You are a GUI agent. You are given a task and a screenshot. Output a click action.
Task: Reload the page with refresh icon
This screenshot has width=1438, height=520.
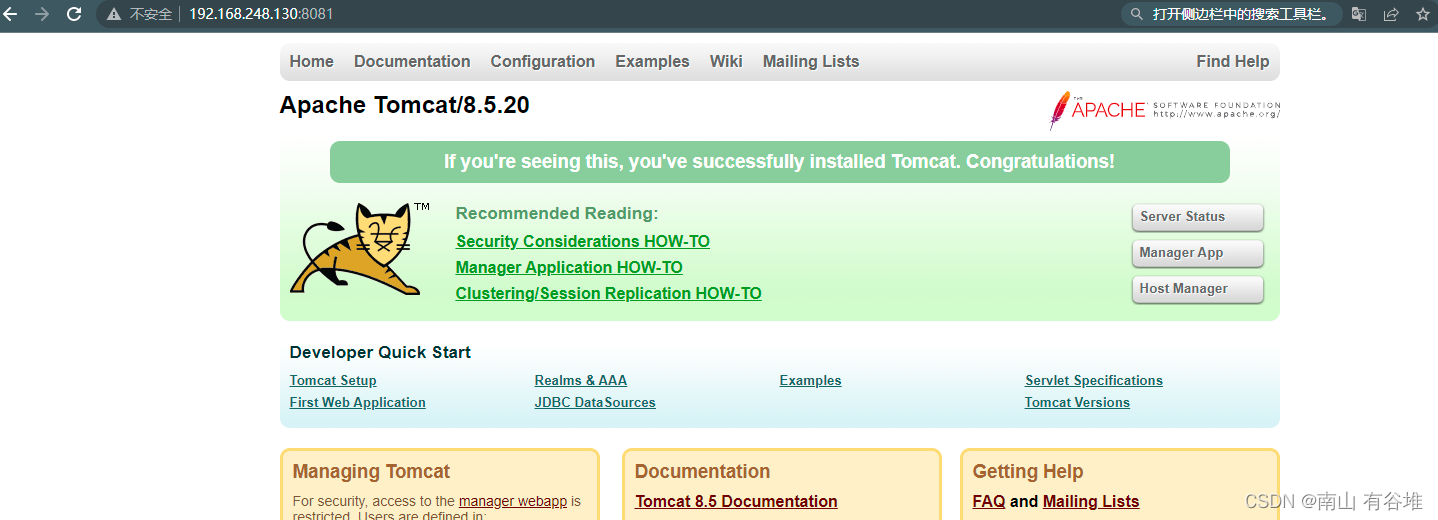click(x=74, y=14)
